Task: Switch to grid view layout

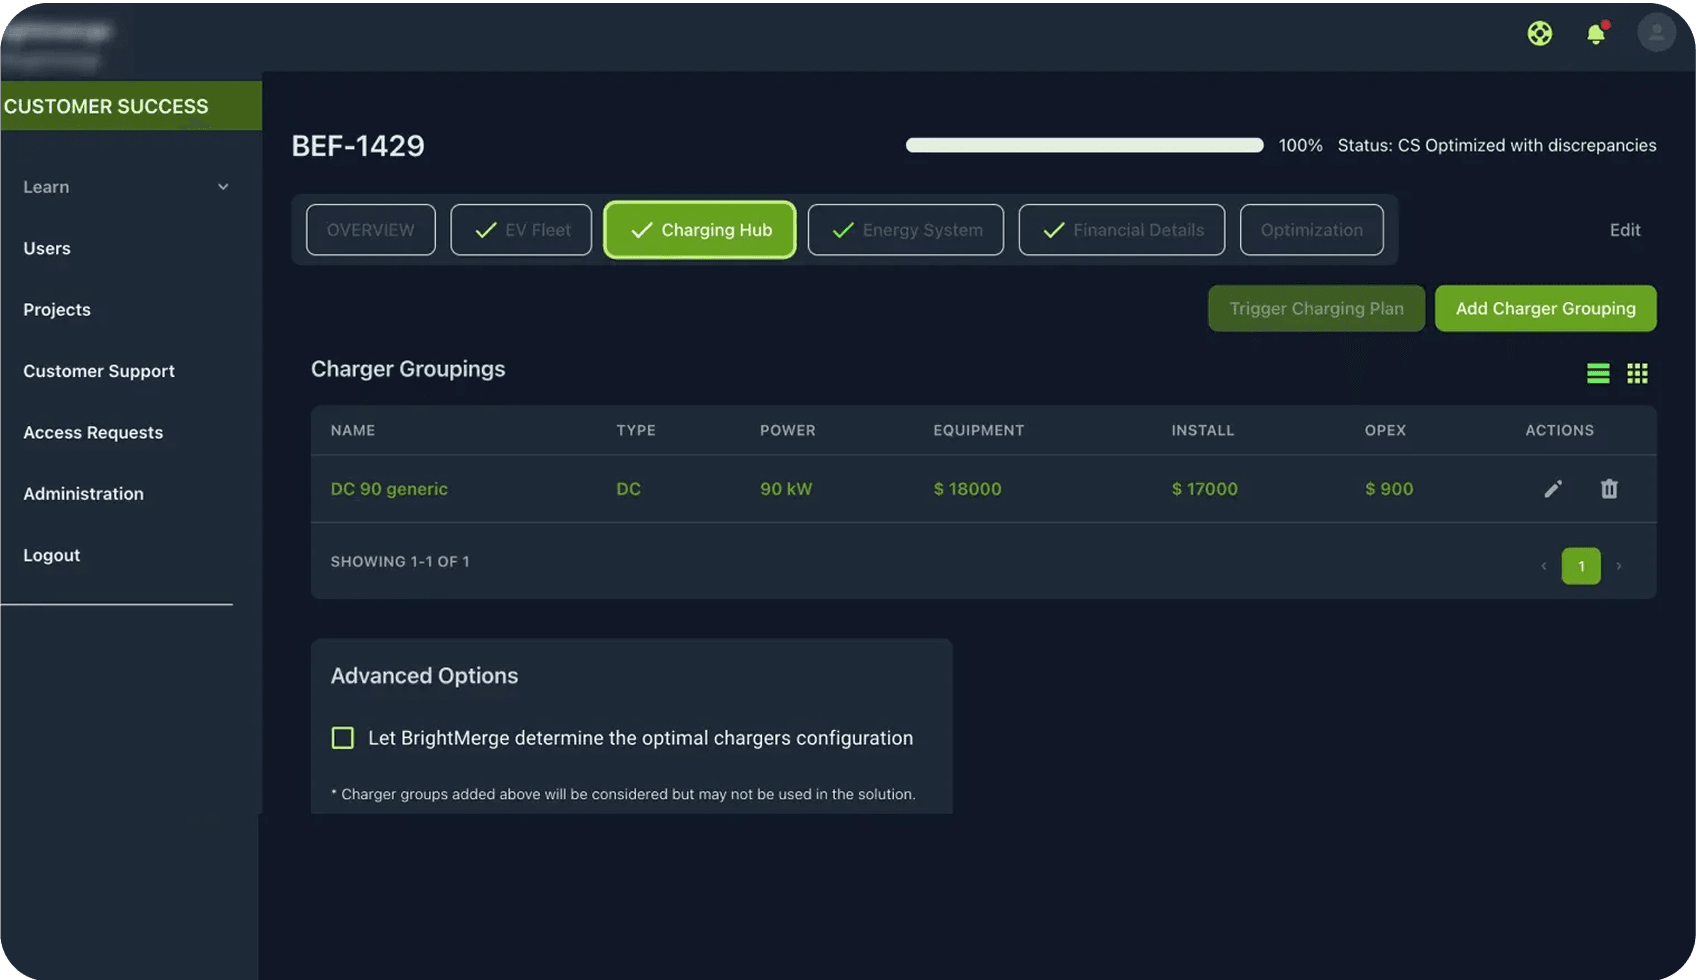Action: [1637, 373]
